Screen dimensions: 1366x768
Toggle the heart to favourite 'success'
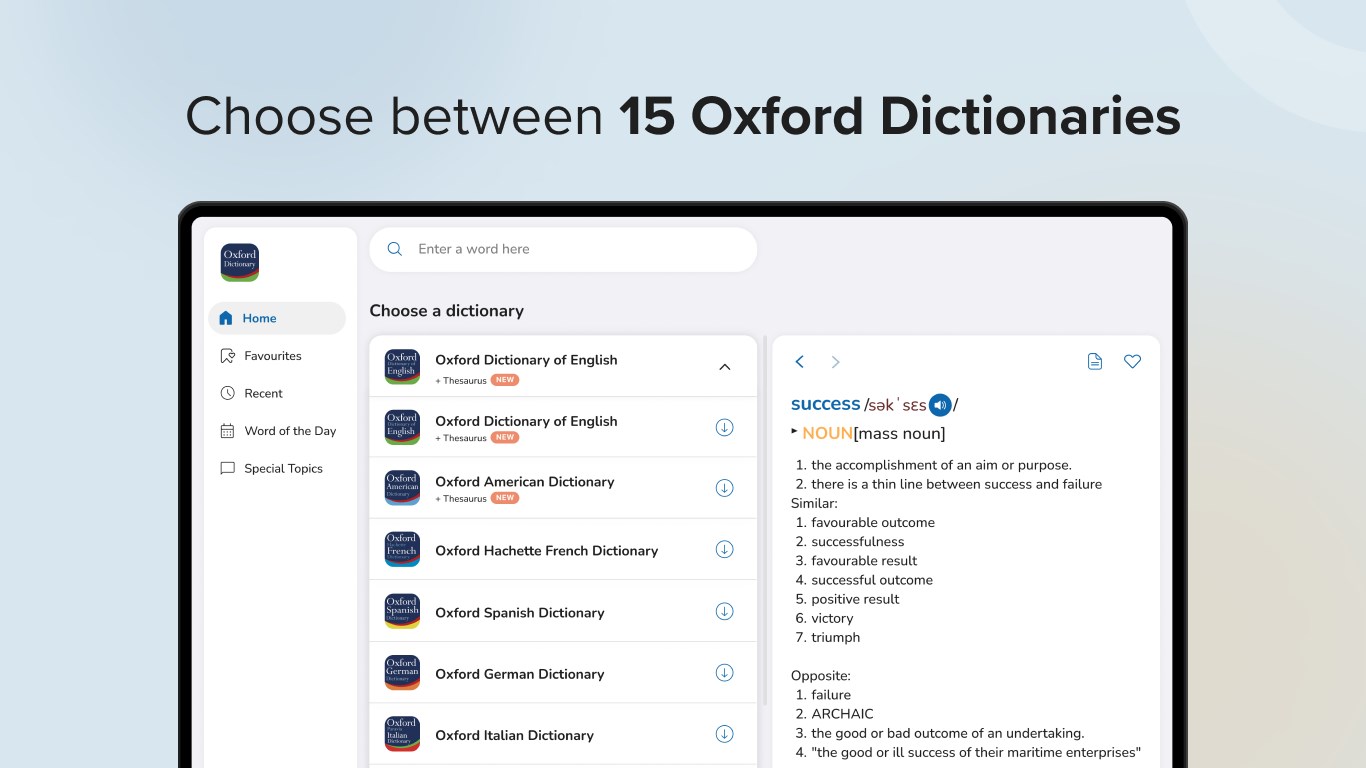1132,361
